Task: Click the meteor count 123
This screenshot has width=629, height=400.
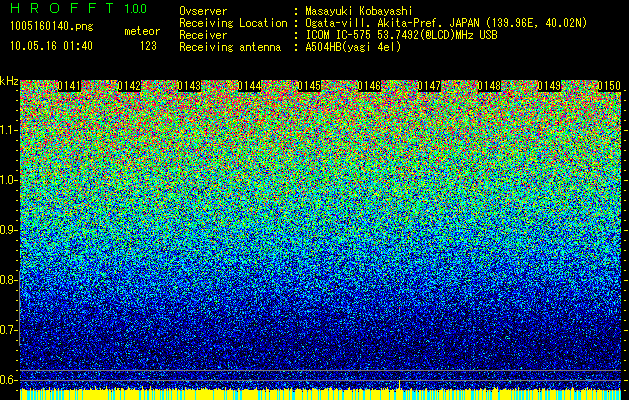Action: [148, 46]
